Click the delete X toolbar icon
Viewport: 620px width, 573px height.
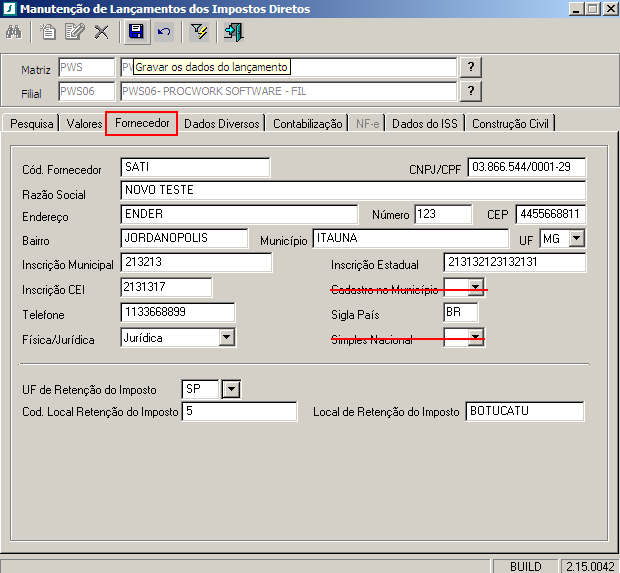click(x=101, y=32)
